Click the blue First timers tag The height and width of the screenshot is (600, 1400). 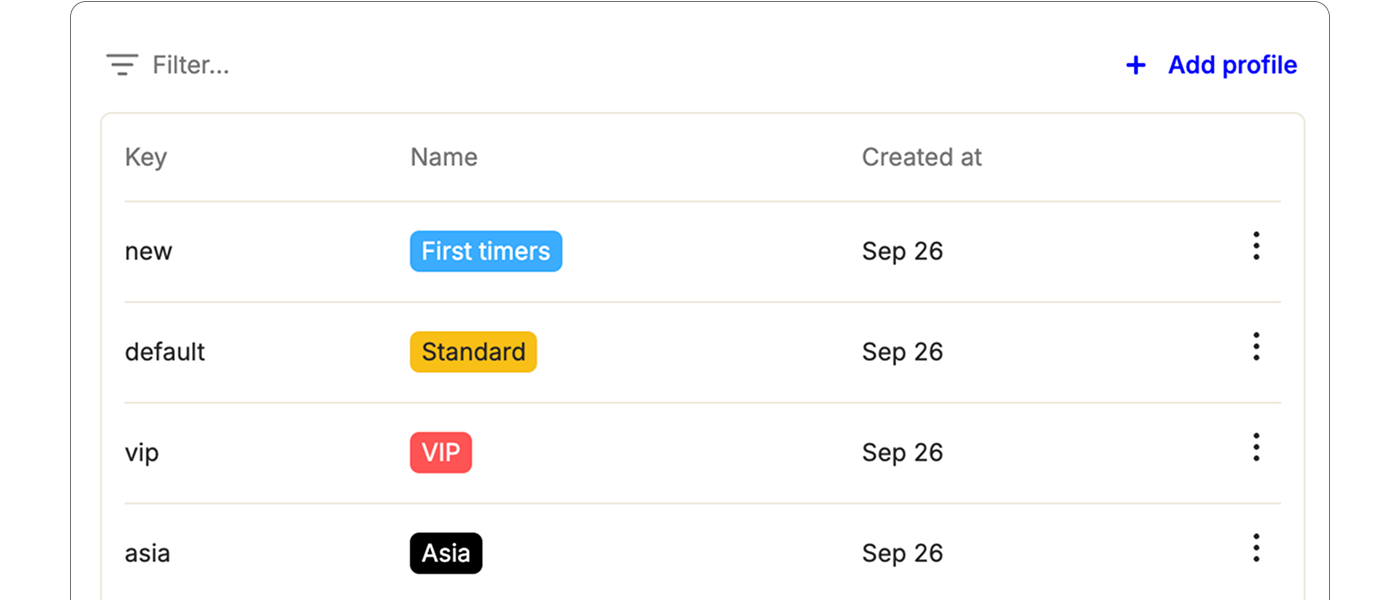click(x=486, y=251)
